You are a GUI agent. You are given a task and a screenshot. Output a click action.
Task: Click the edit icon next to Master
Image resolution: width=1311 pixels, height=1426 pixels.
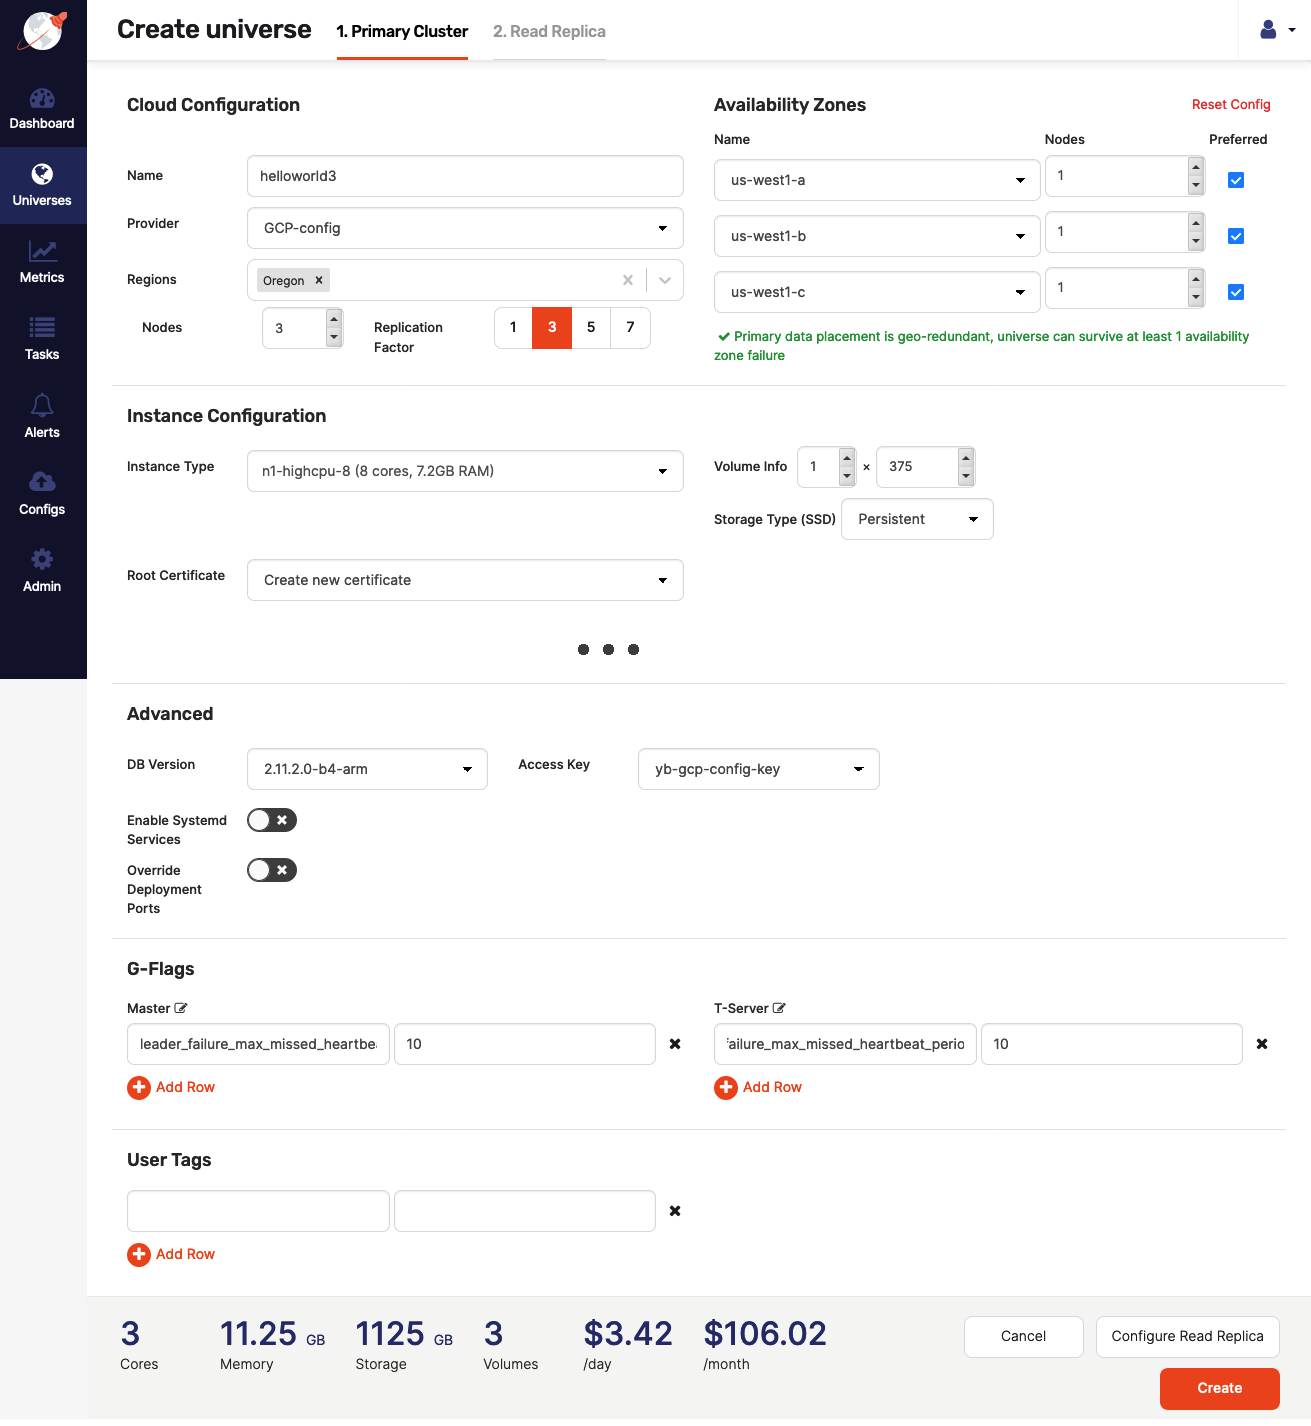pyautogui.click(x=181, y=1008)
